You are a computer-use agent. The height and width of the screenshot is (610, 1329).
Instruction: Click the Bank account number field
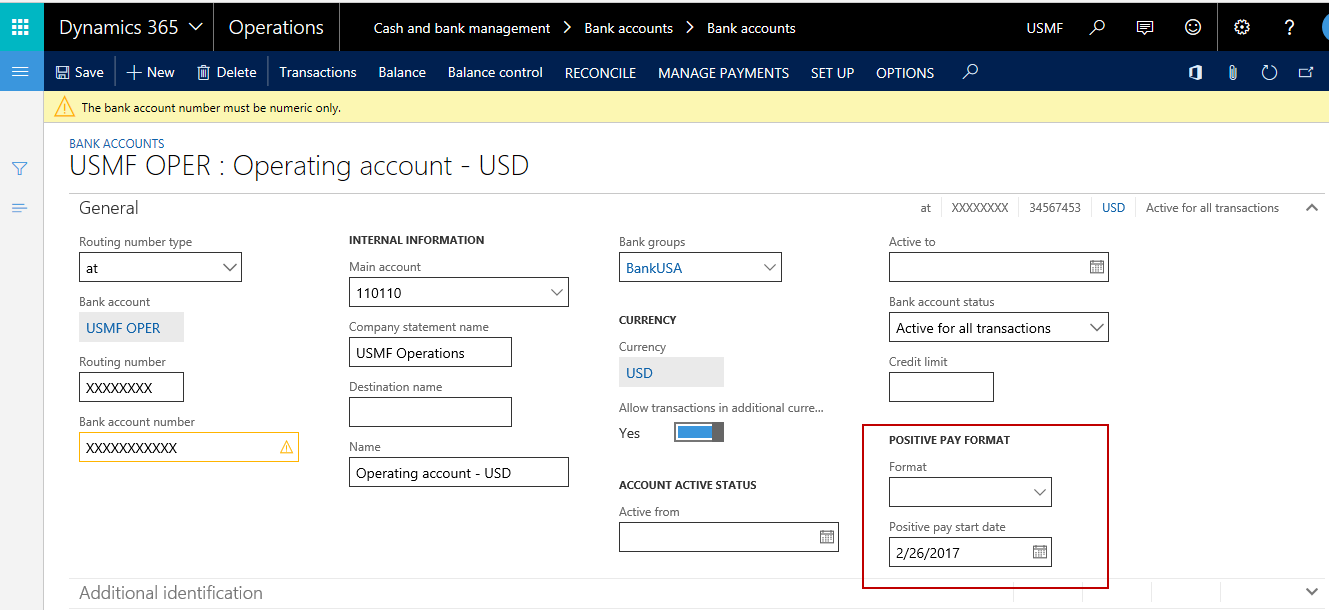tap(189, 447)
